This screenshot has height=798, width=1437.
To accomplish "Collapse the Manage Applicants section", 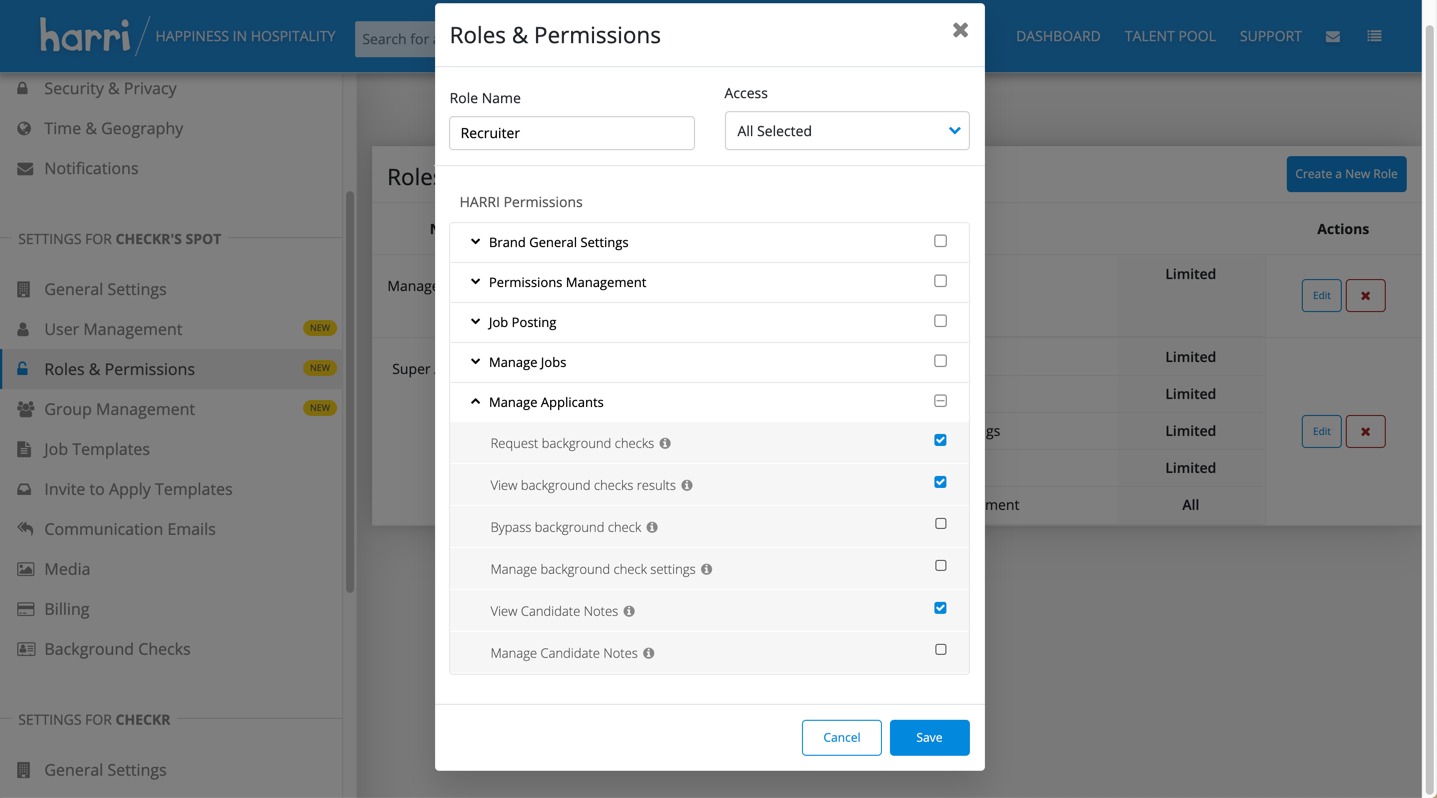I will pos(475,402).
